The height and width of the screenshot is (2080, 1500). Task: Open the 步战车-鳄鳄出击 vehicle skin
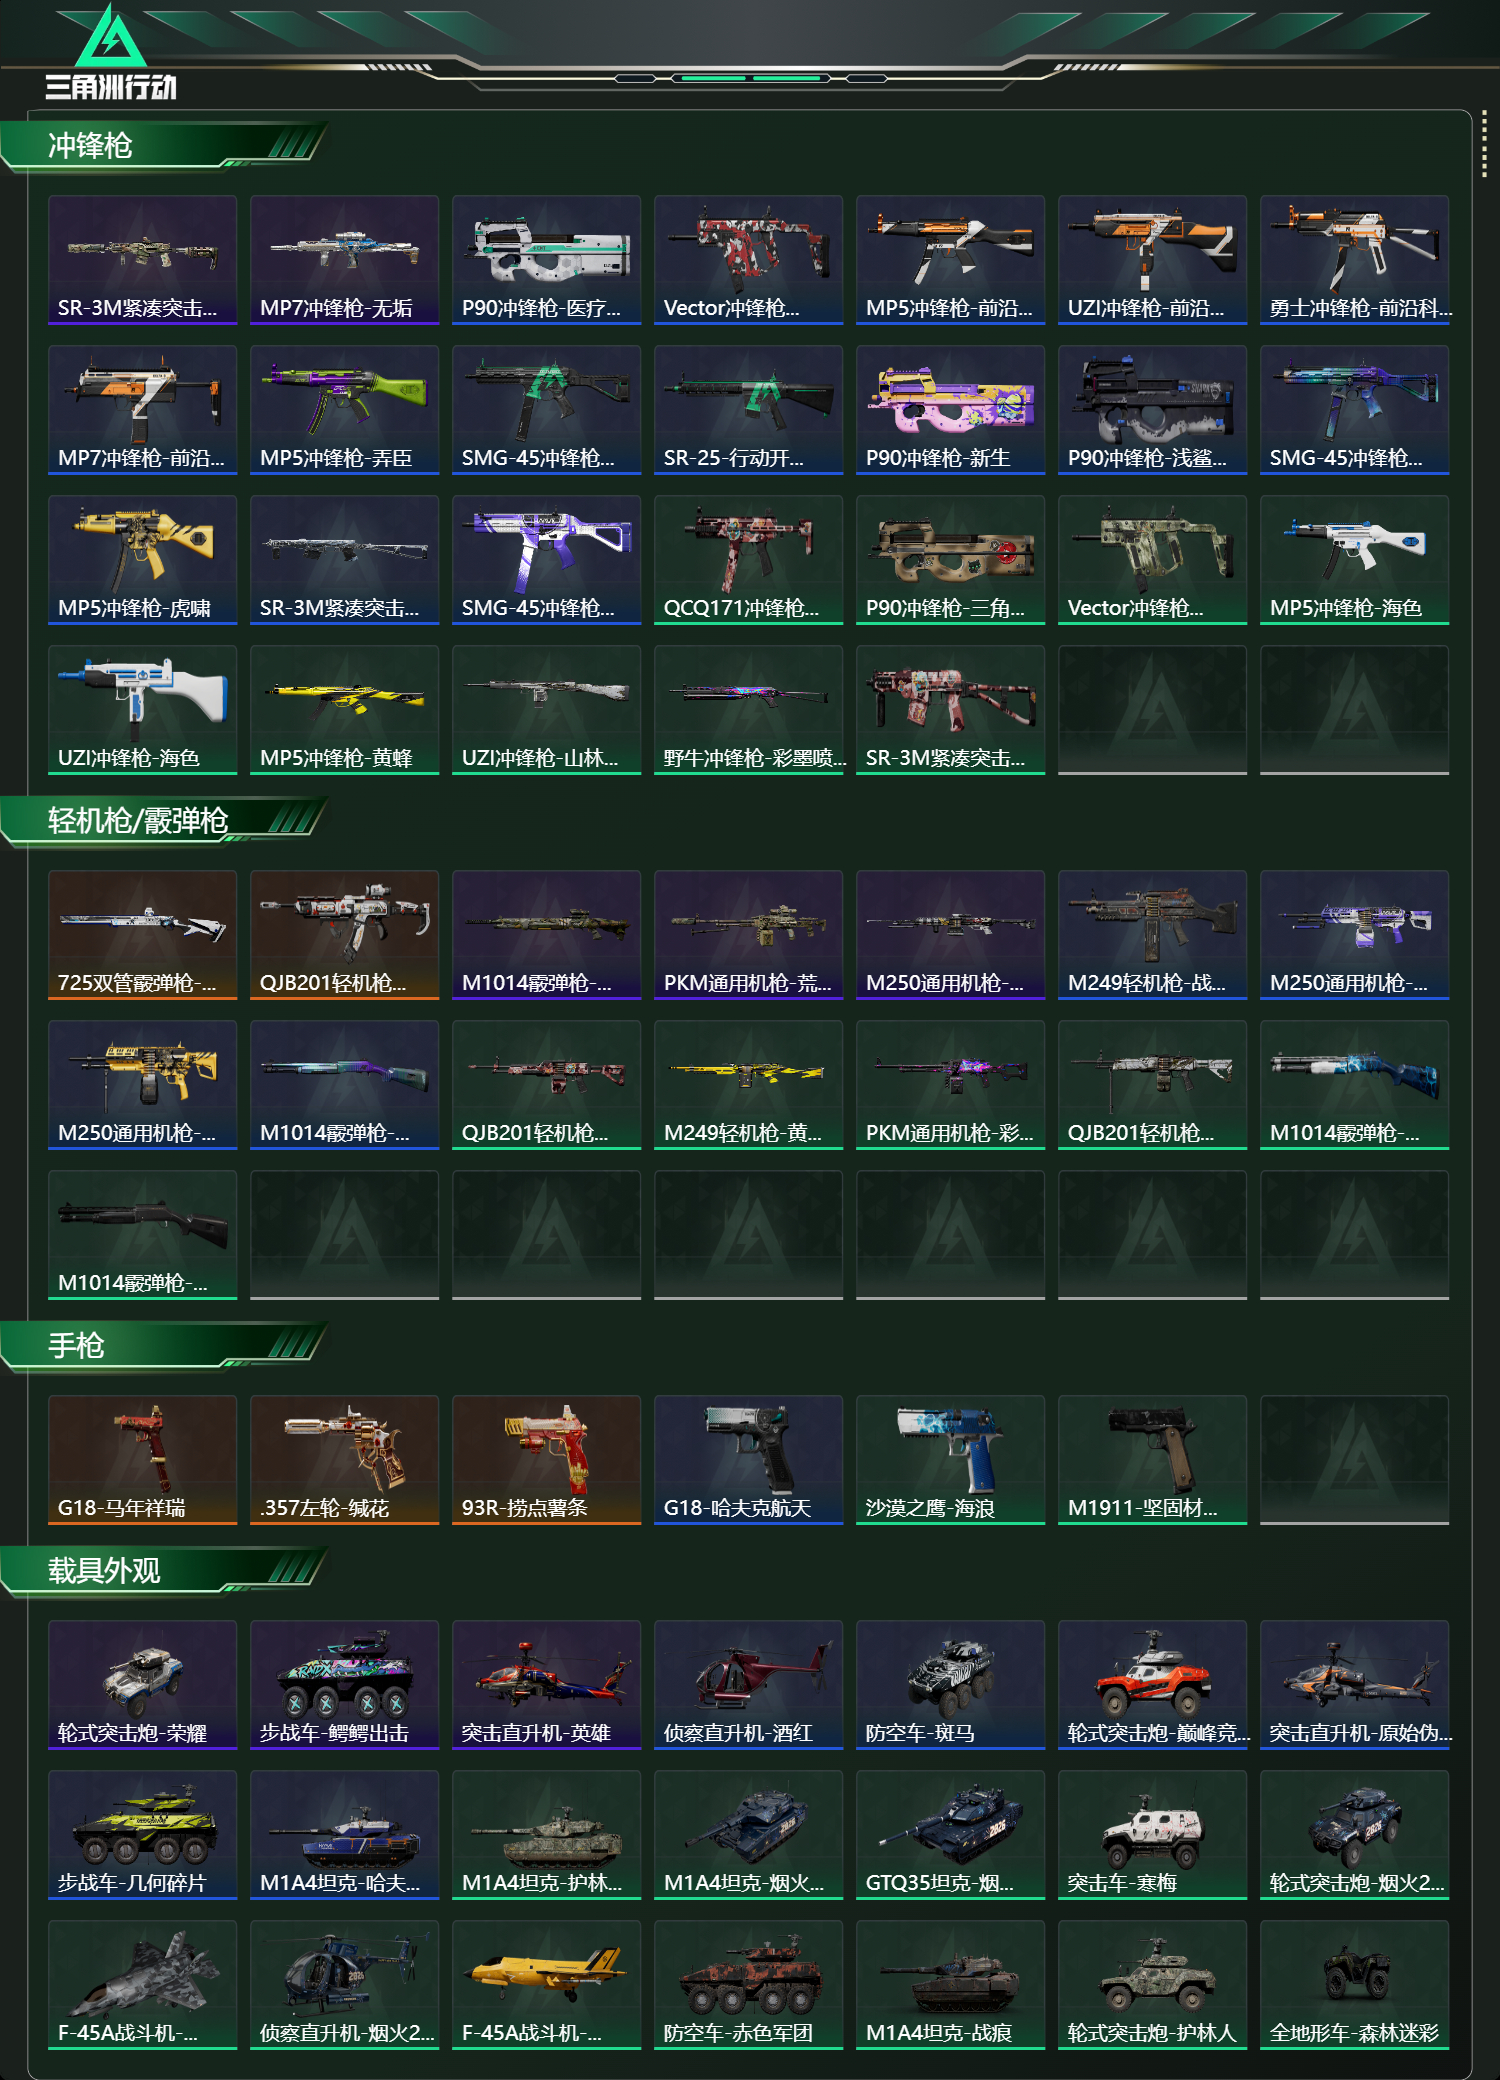(x=344, y=1685)
